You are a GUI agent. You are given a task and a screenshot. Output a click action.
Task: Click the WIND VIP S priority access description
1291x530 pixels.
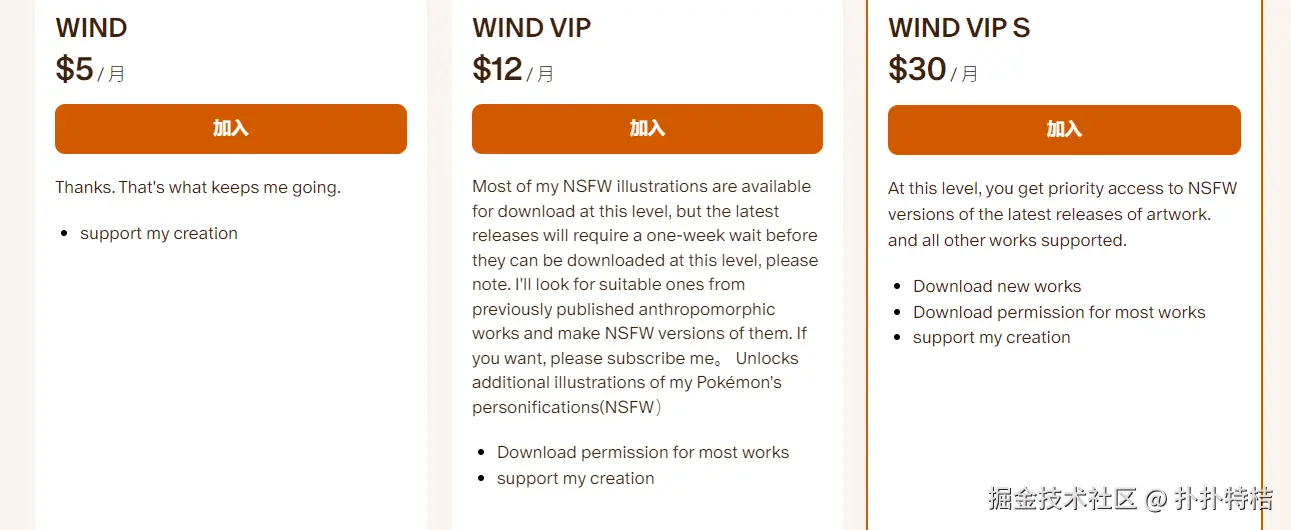pos(1062,201)
